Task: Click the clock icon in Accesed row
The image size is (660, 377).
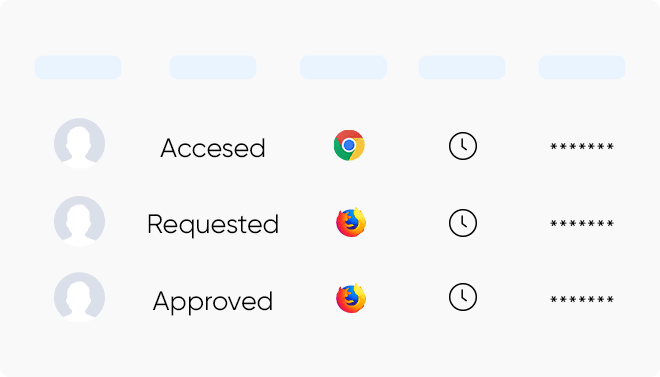Action: click(x=463, y=146)
